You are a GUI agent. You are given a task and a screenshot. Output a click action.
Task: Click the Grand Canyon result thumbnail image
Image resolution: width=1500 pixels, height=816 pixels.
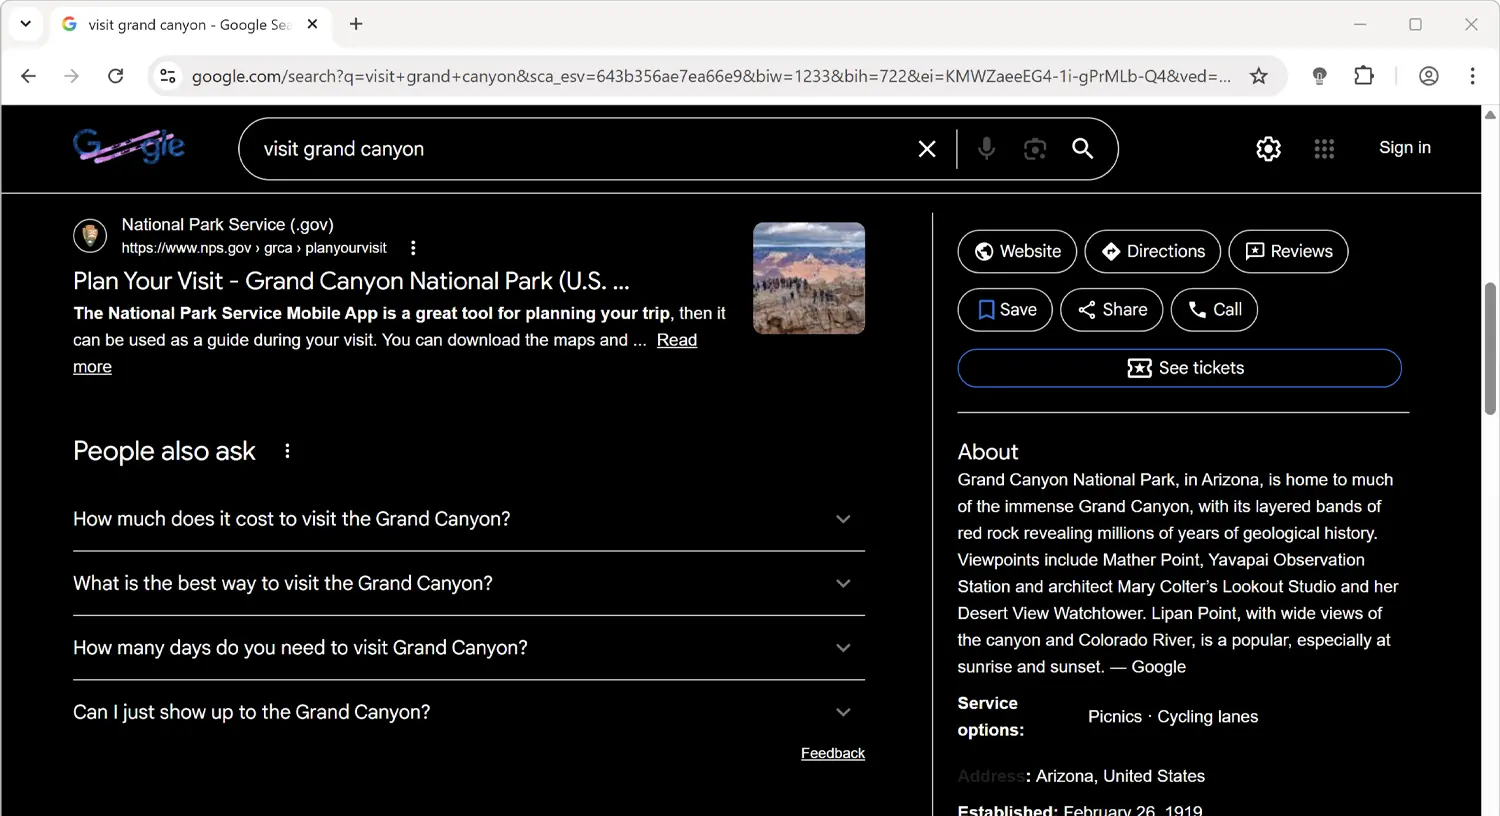[808, 277]
